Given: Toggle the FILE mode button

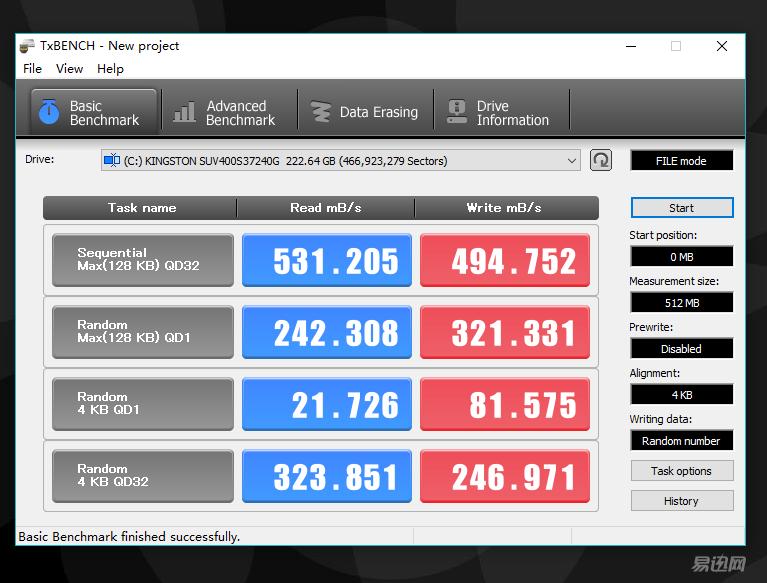Looking at the screenshot, I should [x=681, y=160].
